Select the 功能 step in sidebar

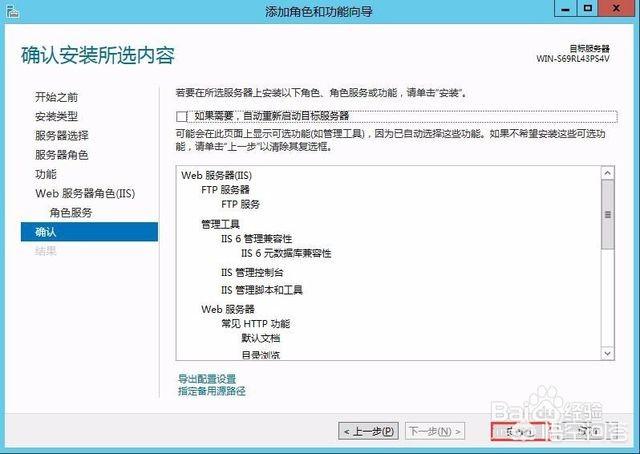point(46,174)
